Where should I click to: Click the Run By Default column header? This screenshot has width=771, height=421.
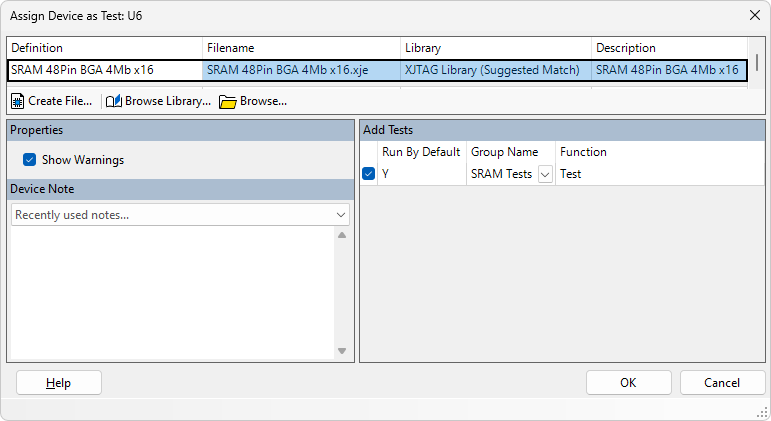[421, 152]
